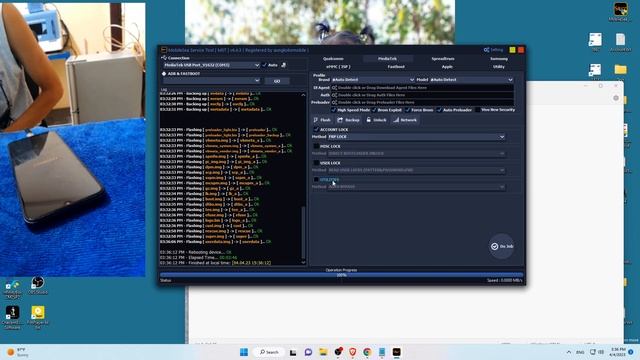
Task: Open File Explorer from the taskbar
Action: pos(323,352)
